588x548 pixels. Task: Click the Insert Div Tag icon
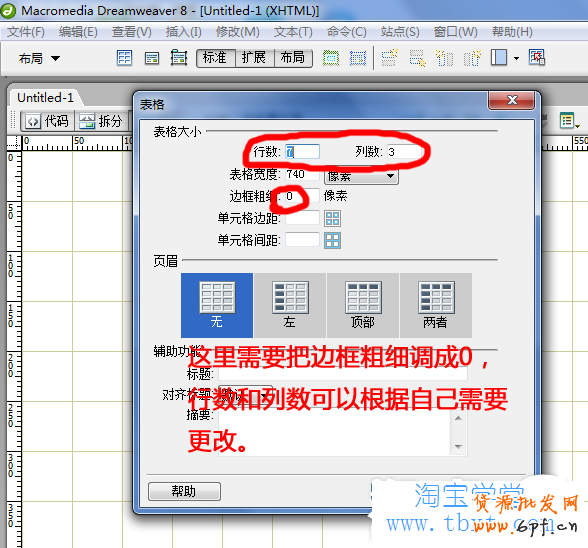click(152, 58)
